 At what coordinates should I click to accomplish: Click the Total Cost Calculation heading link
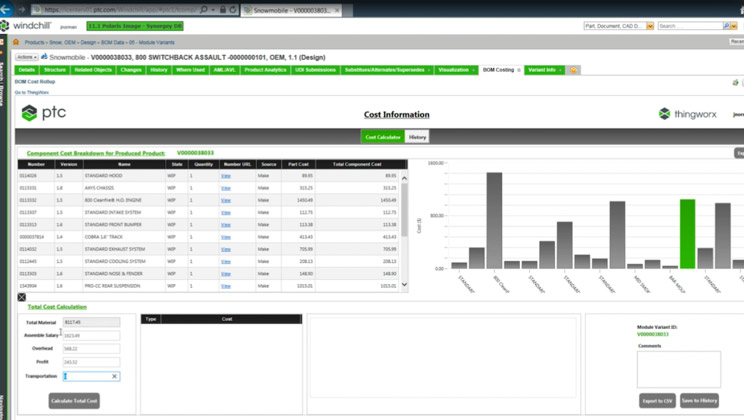pos(57,307)
